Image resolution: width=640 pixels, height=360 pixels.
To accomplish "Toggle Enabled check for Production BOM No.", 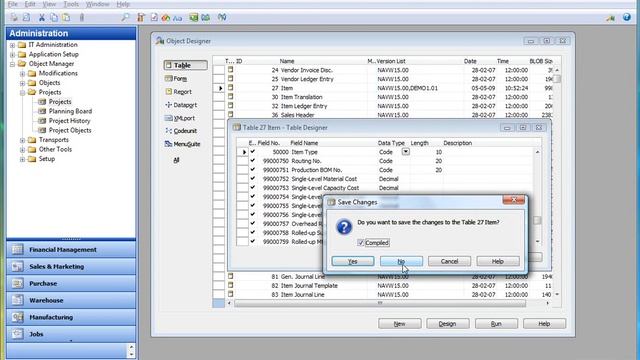I will point(253,170).
